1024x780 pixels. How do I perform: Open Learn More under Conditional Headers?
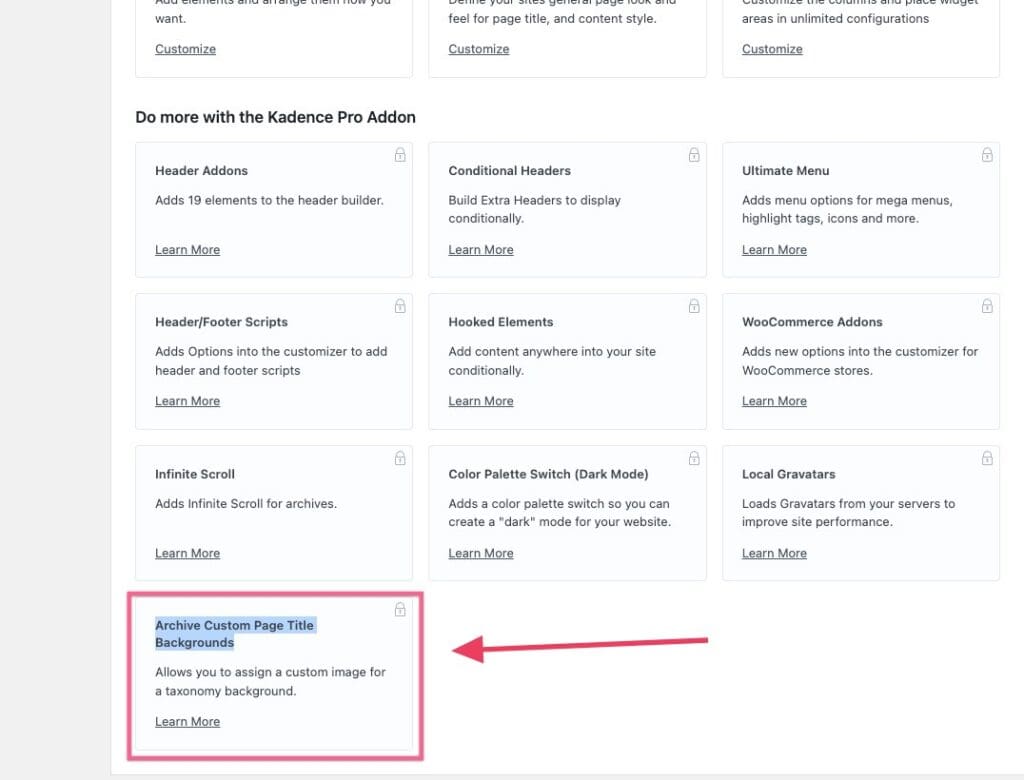coord(480,250)
